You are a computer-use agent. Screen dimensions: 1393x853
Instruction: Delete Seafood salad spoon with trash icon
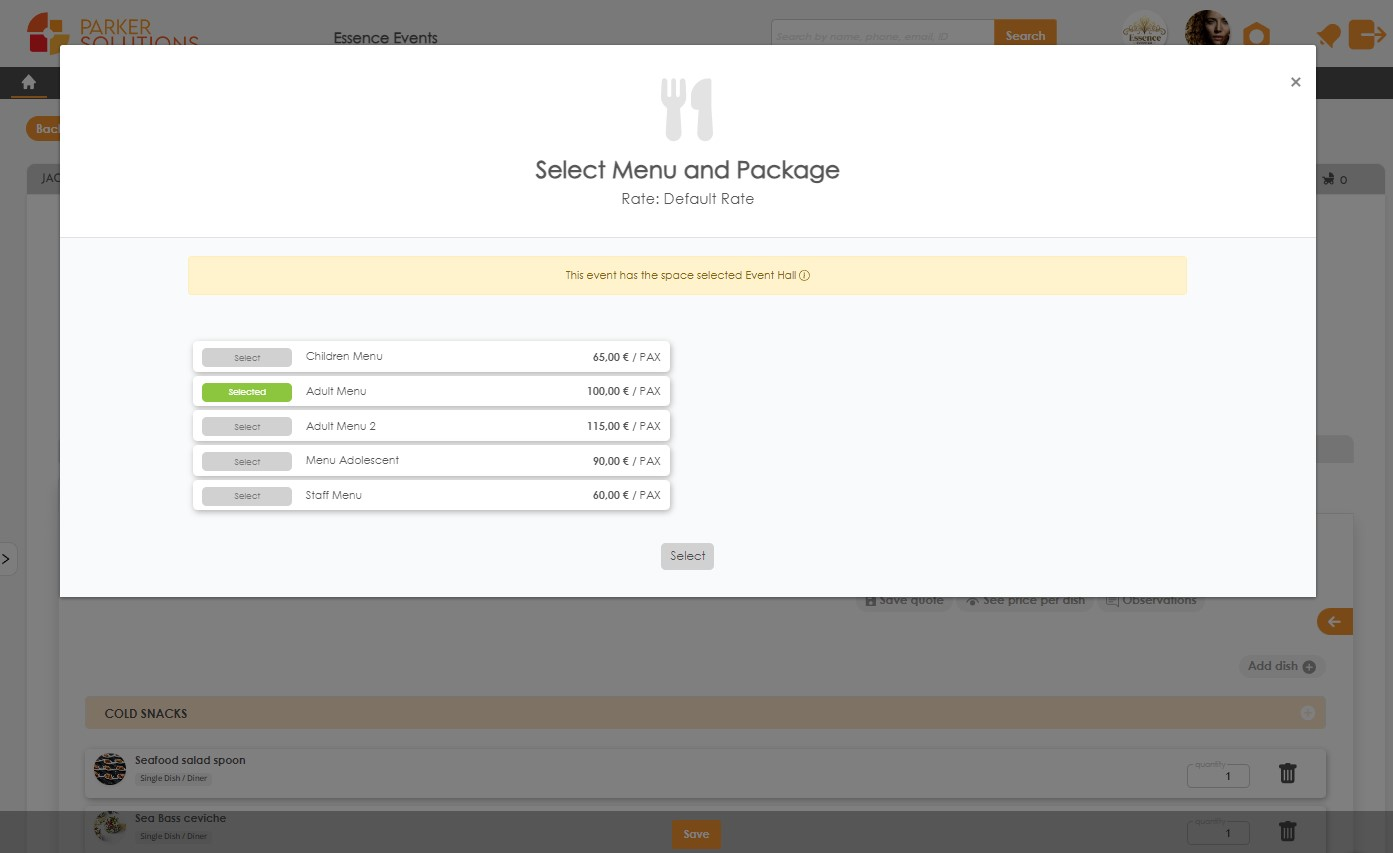pos(1287,772)
